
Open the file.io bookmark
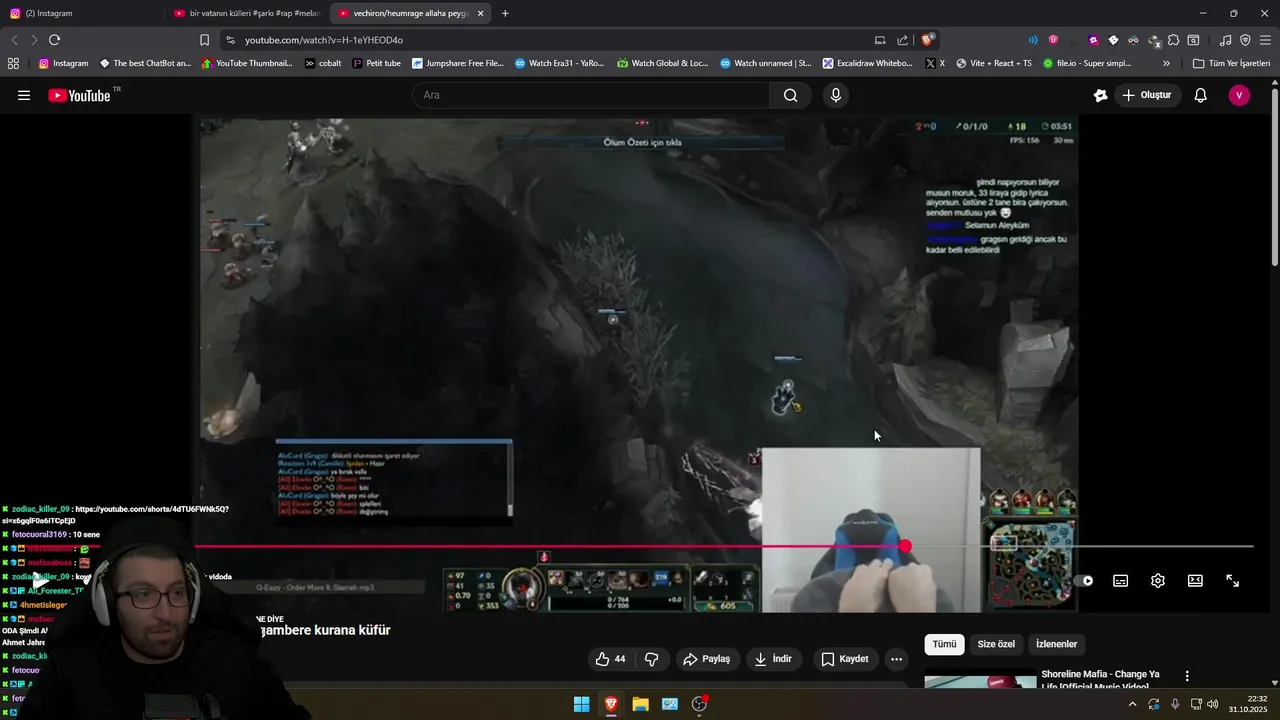pos(1087,63)
